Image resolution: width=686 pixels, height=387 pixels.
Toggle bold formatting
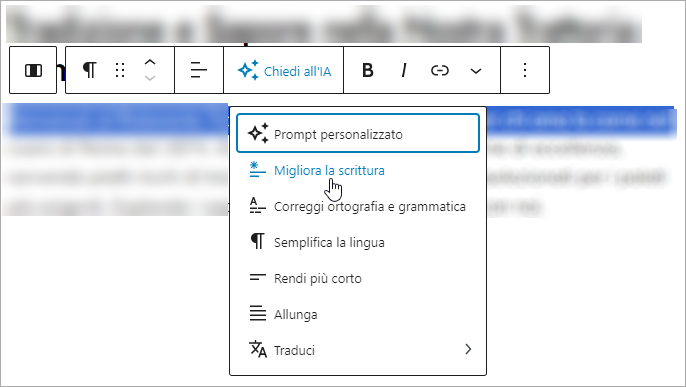coord(368,70)
